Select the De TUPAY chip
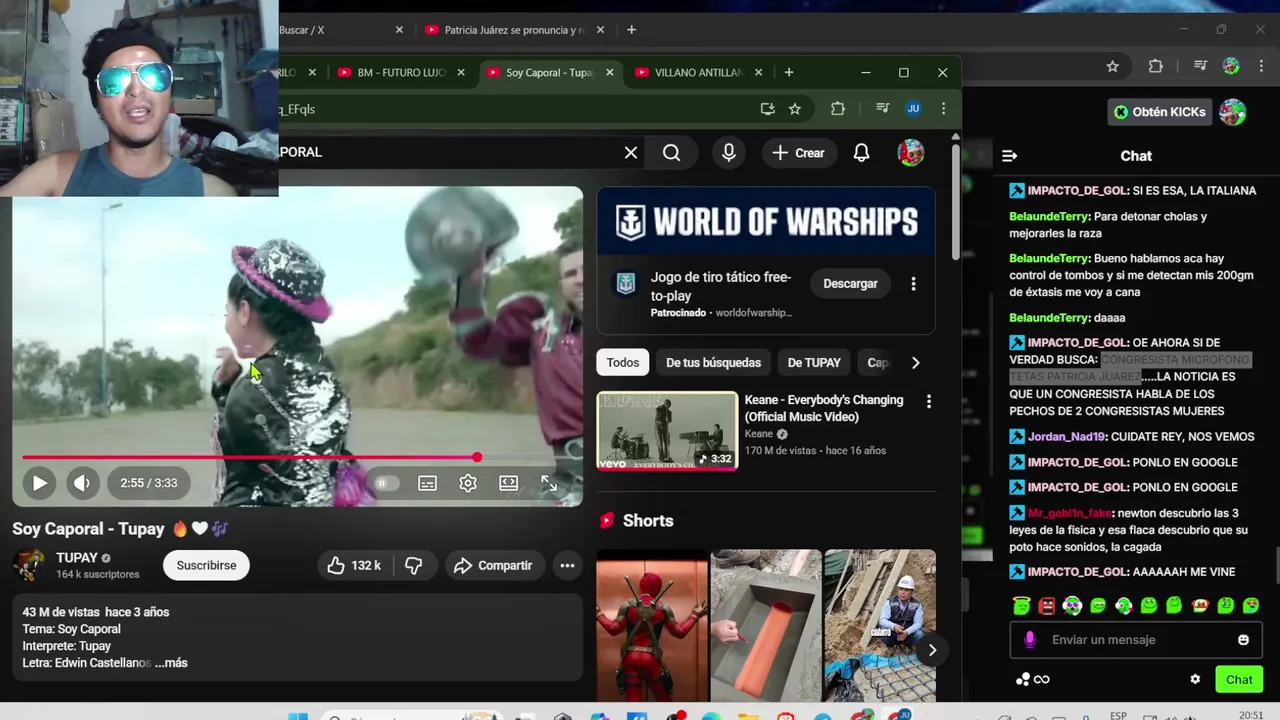Screen dimensions: 1280x720 (x=814, y=363)
